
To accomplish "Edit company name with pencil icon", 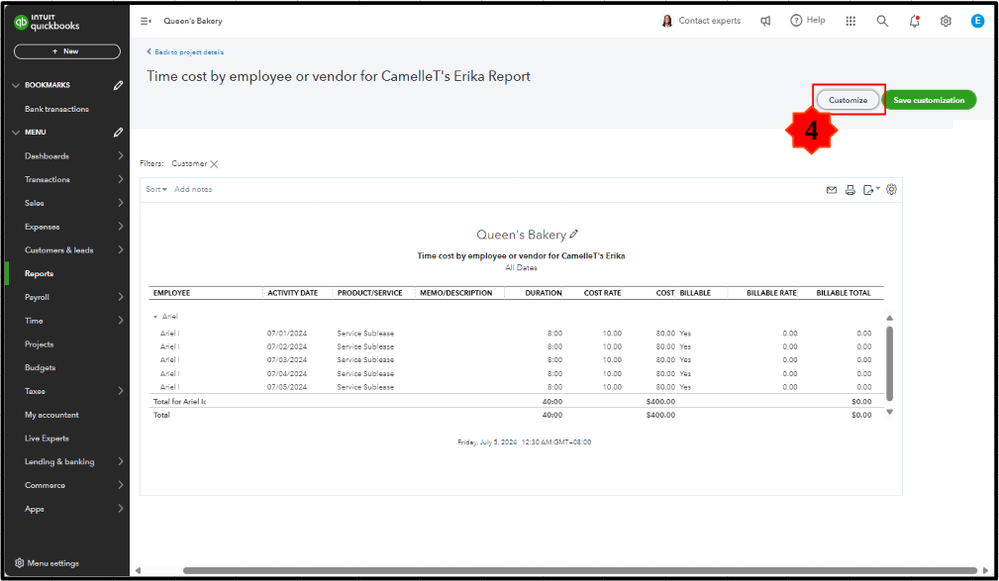I will (x=573, y=234).
